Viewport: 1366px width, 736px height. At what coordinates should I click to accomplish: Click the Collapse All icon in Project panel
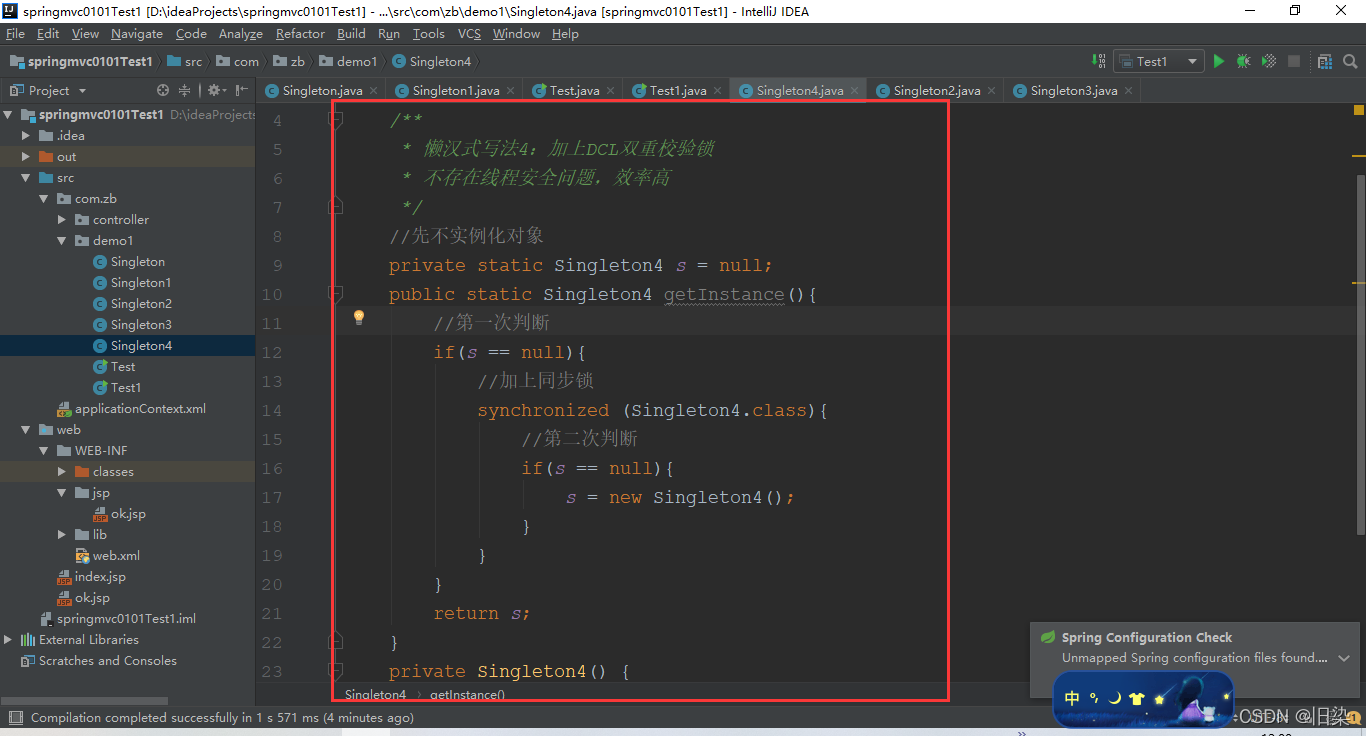point(184,90)
